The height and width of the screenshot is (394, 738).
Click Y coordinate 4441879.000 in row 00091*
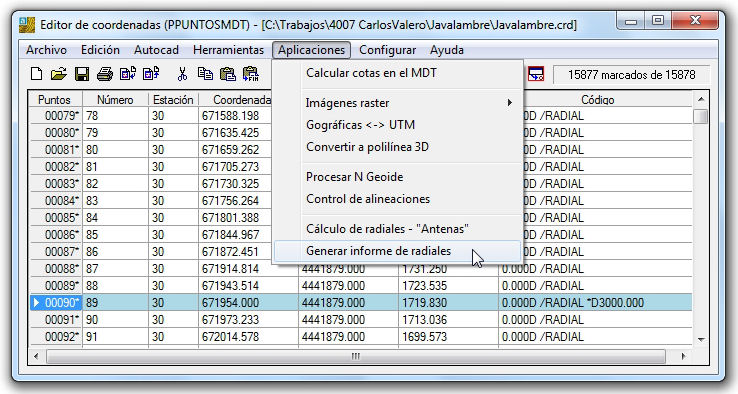(x=348, y=320)
